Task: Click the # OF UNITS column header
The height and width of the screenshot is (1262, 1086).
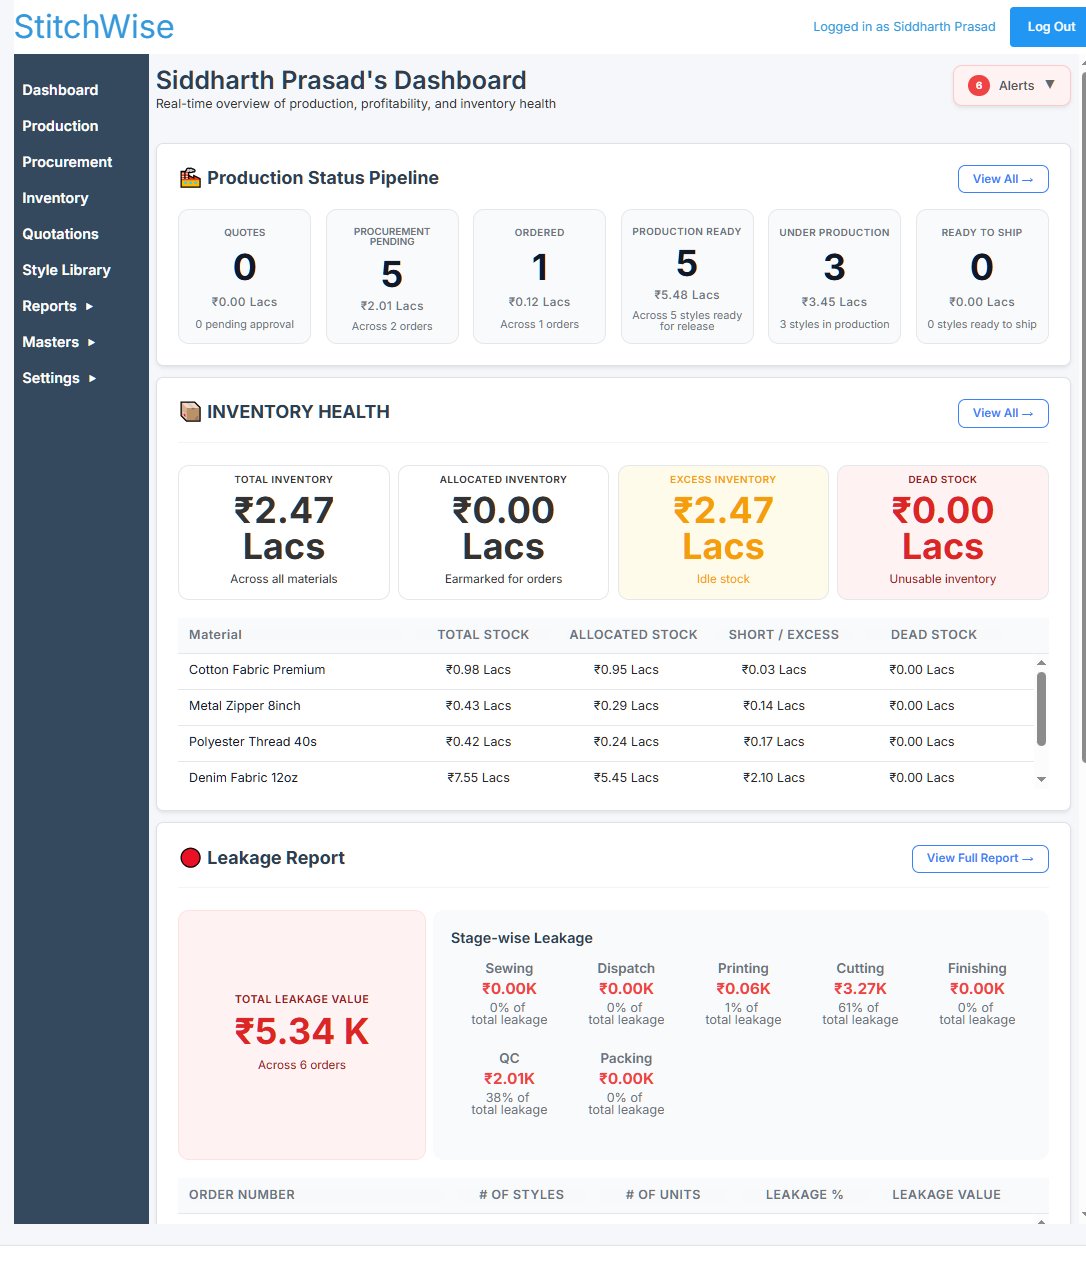Action: (x=663, y=1195)
